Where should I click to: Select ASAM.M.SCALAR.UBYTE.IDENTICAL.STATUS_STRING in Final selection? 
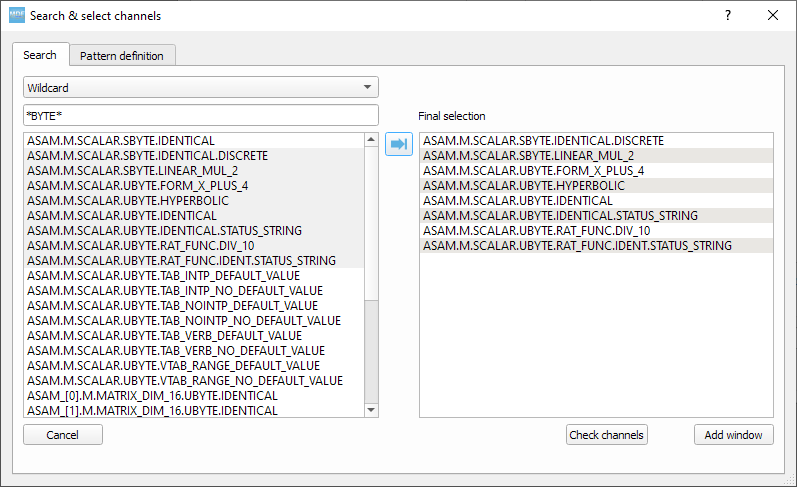click(x=596, y=216)
